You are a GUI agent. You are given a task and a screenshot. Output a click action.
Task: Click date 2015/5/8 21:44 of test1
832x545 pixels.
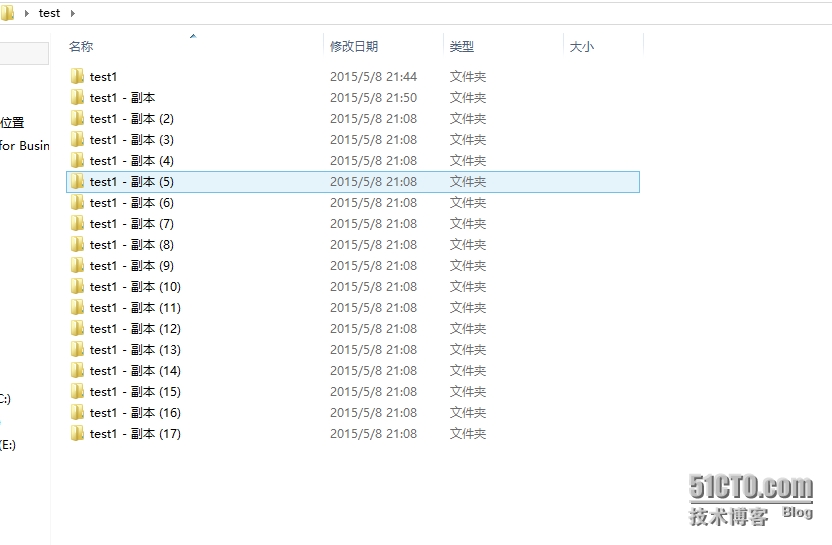(374, 77)
